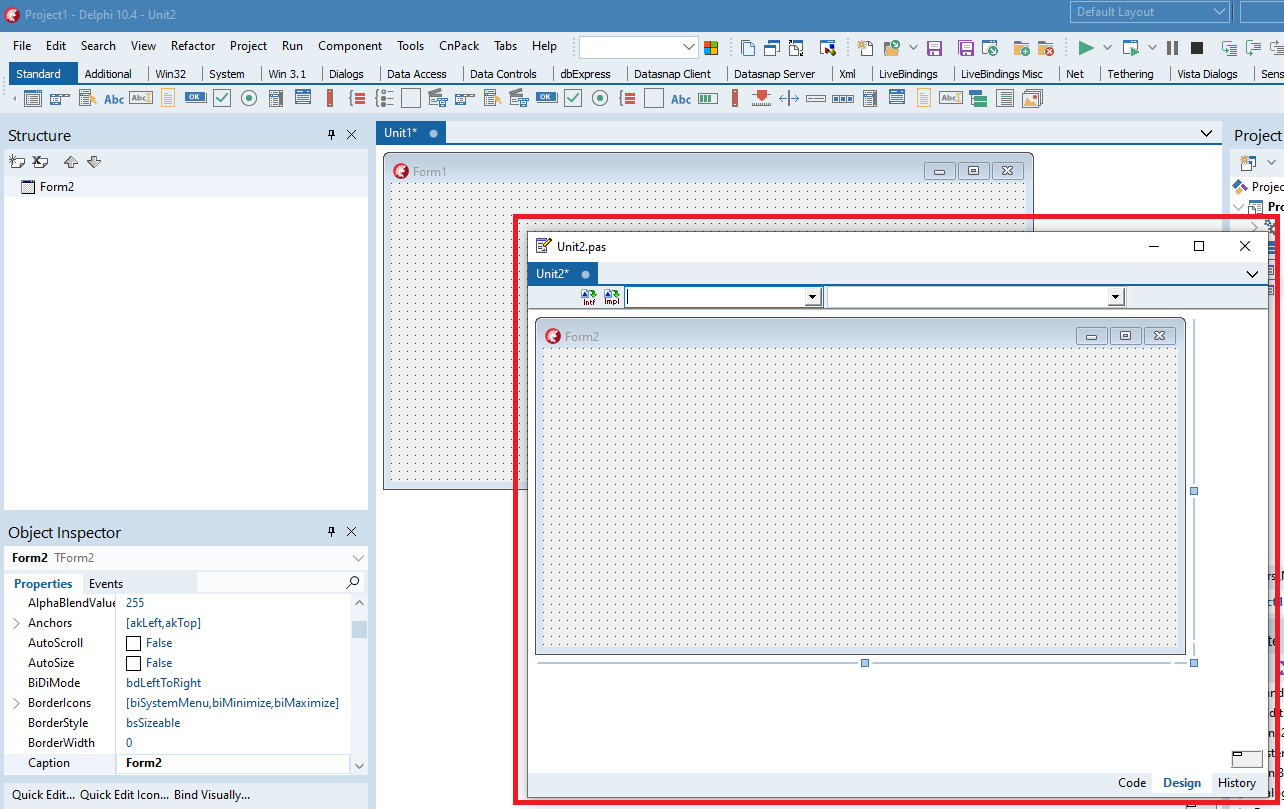Viewport: 1284px width, 809px height.
Task: Click the Caption value field showing Form2
Action: pyautogui.click(x=233, y=763)
